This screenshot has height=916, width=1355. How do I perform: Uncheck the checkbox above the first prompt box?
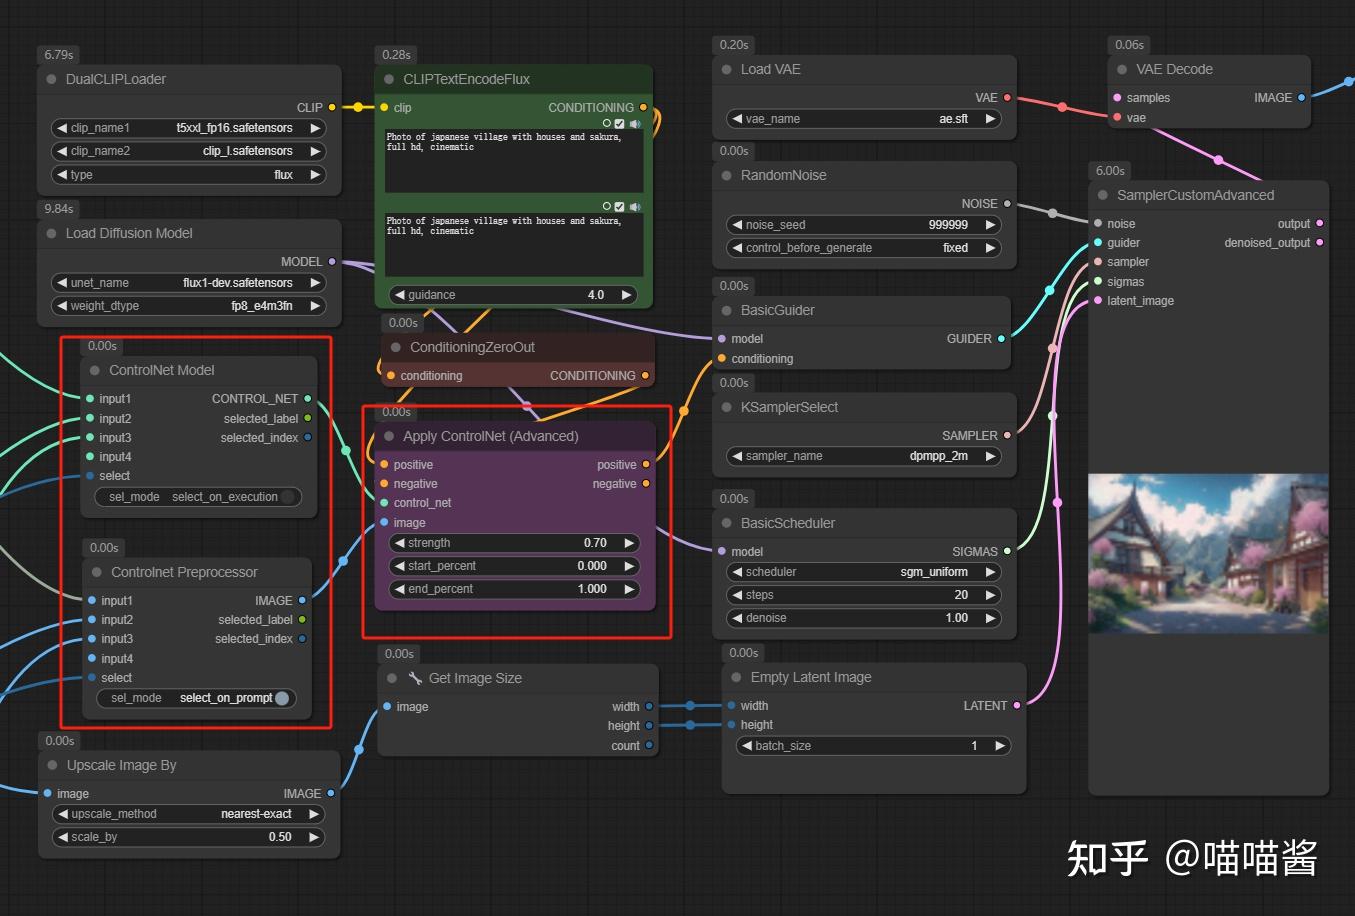(x=619, y=123)
